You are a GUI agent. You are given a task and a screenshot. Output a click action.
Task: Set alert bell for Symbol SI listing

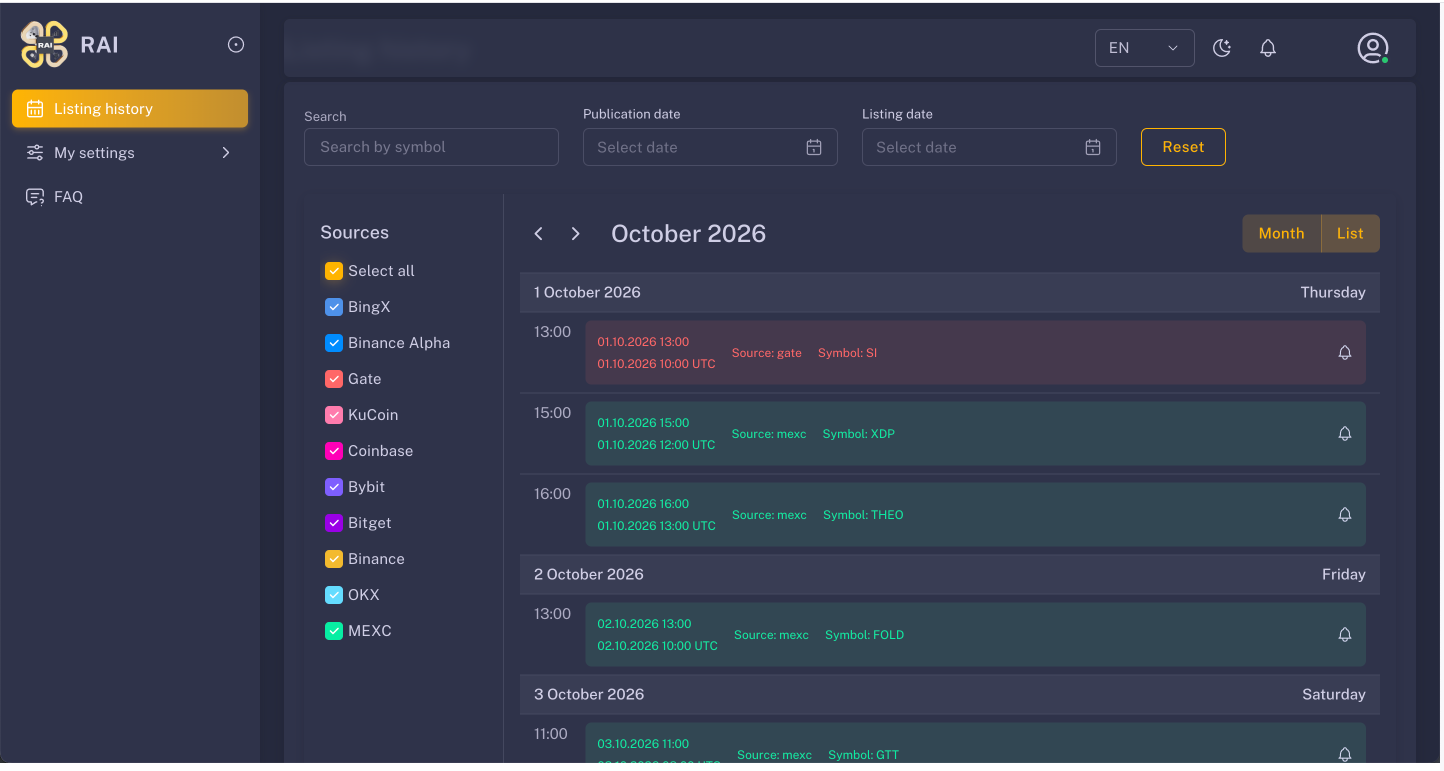pyautogui.click(x=1345, y=353)
